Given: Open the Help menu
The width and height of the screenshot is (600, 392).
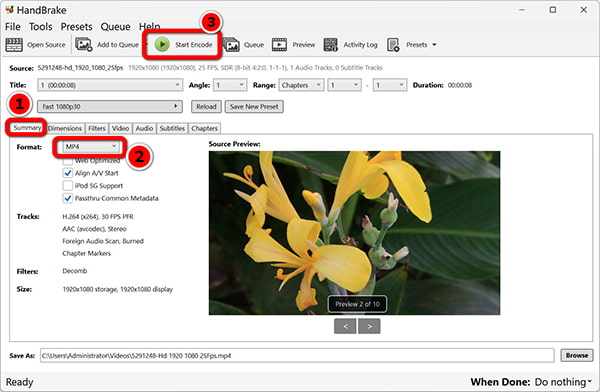Looking at the screenshot, I should click(x=150, y=26).
